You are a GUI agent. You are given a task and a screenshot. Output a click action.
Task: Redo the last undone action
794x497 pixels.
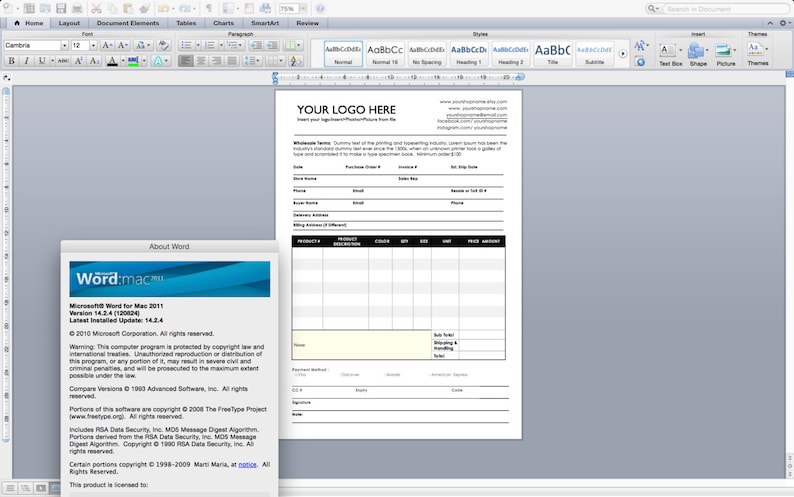184,8
